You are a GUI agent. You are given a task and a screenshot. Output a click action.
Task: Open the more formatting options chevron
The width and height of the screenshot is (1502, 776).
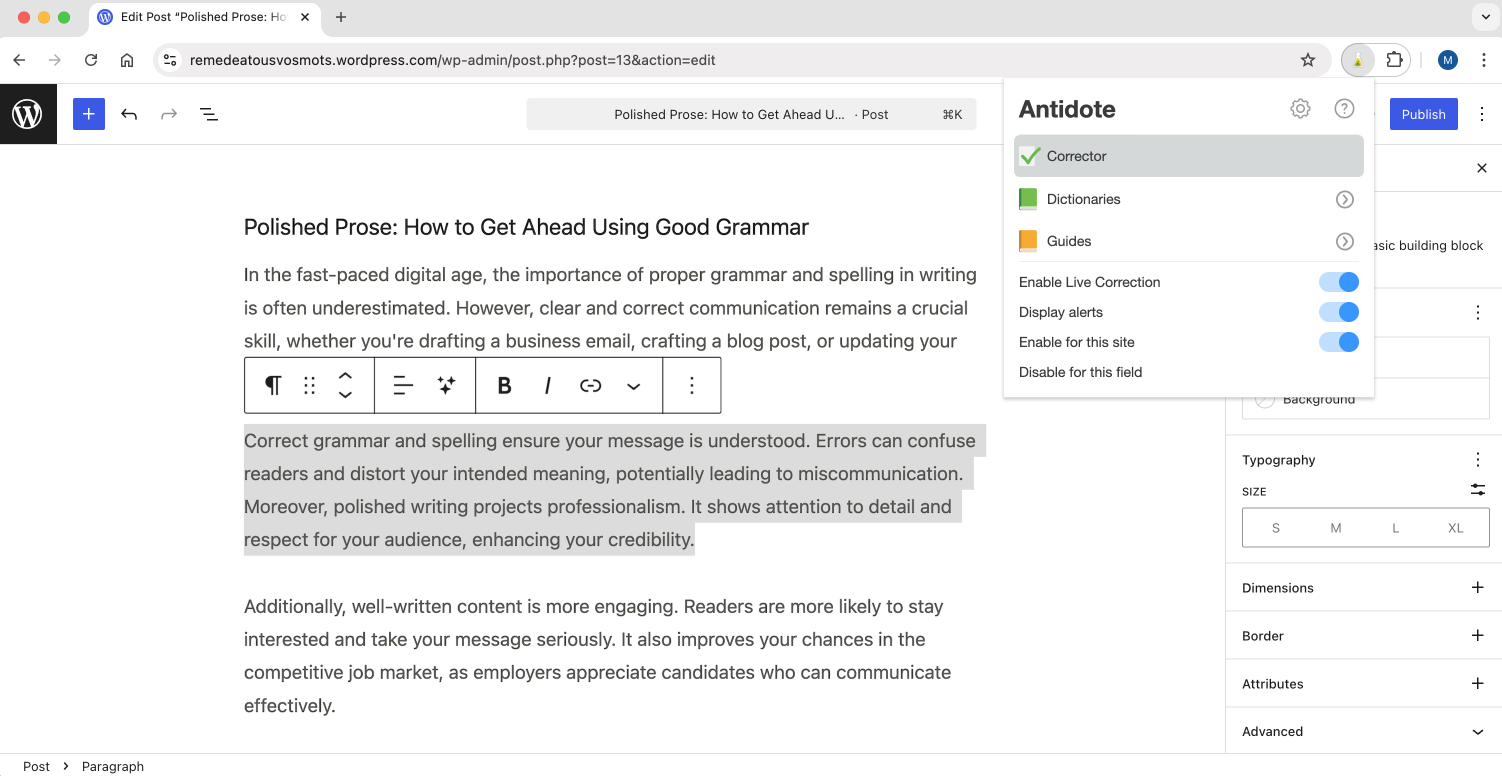634,386
